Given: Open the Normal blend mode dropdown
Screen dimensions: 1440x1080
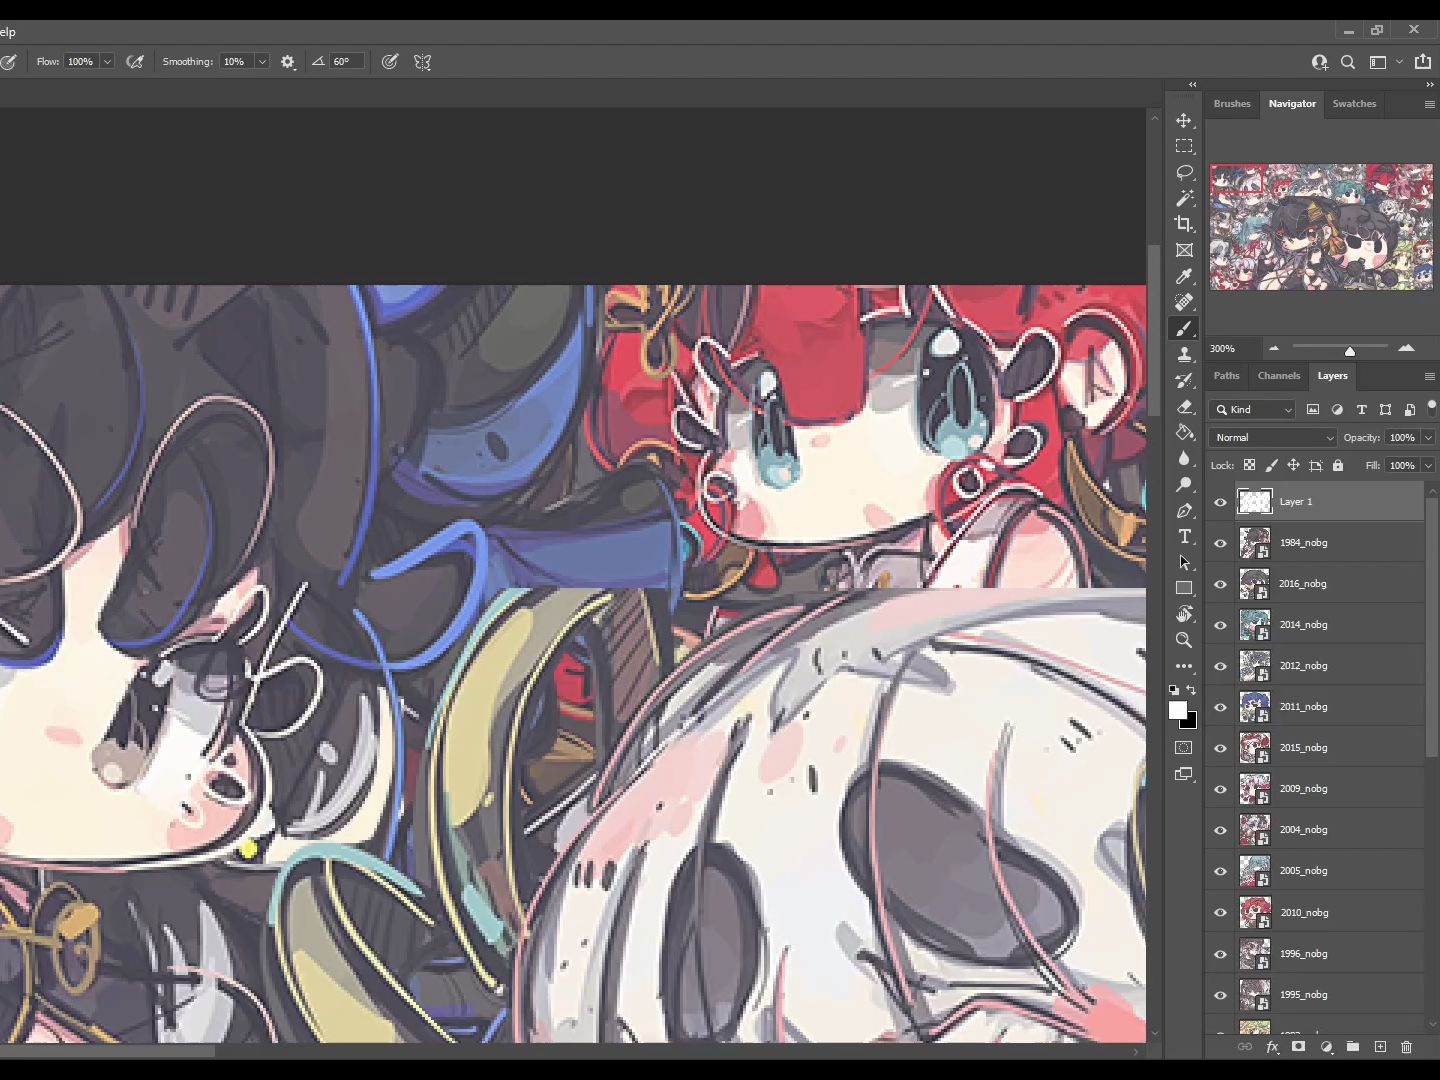Looking at the screenshot, I should pyautogui.click(x=1273, y=438).
